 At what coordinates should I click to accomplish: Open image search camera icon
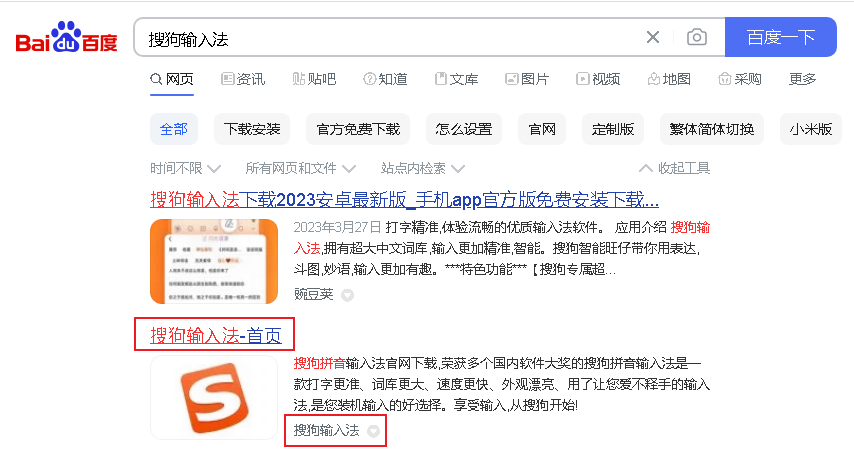697,37
